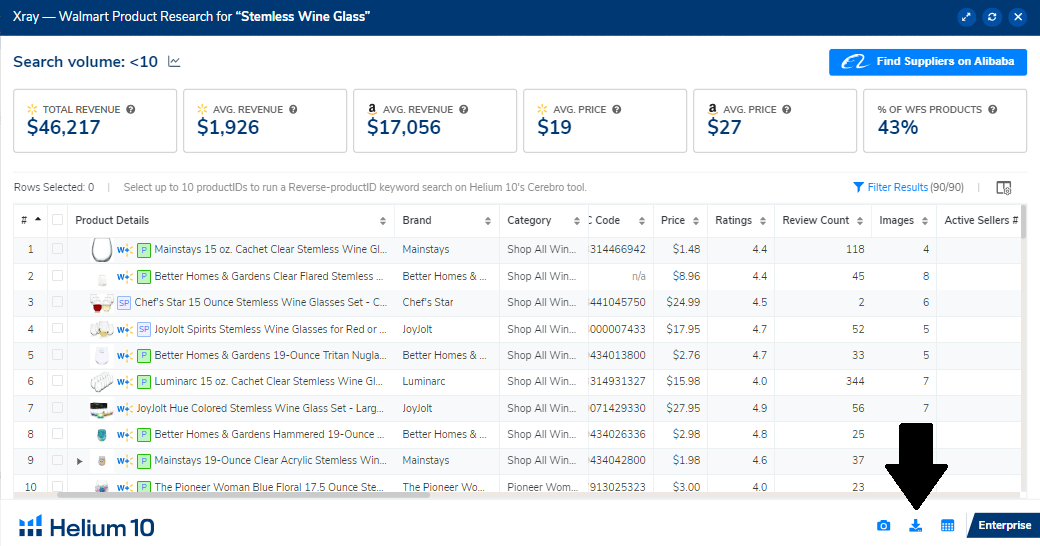
Task: Click help icon next to Amazon Avg. Price
Action: [787, 109]
